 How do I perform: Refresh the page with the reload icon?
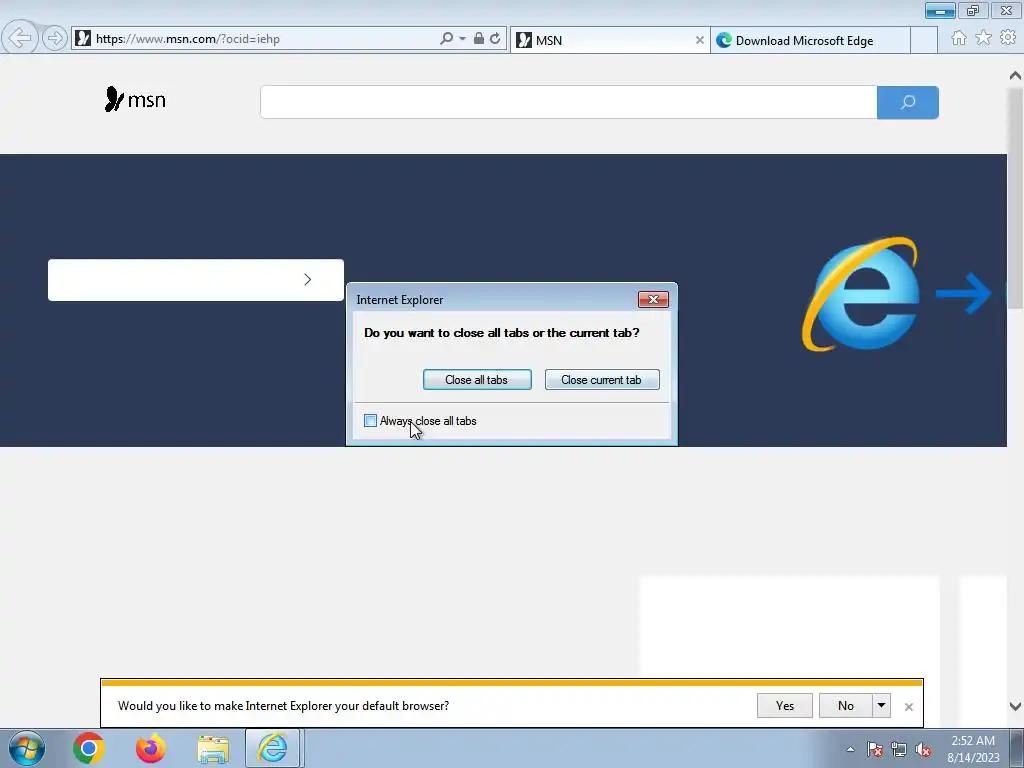495,39
